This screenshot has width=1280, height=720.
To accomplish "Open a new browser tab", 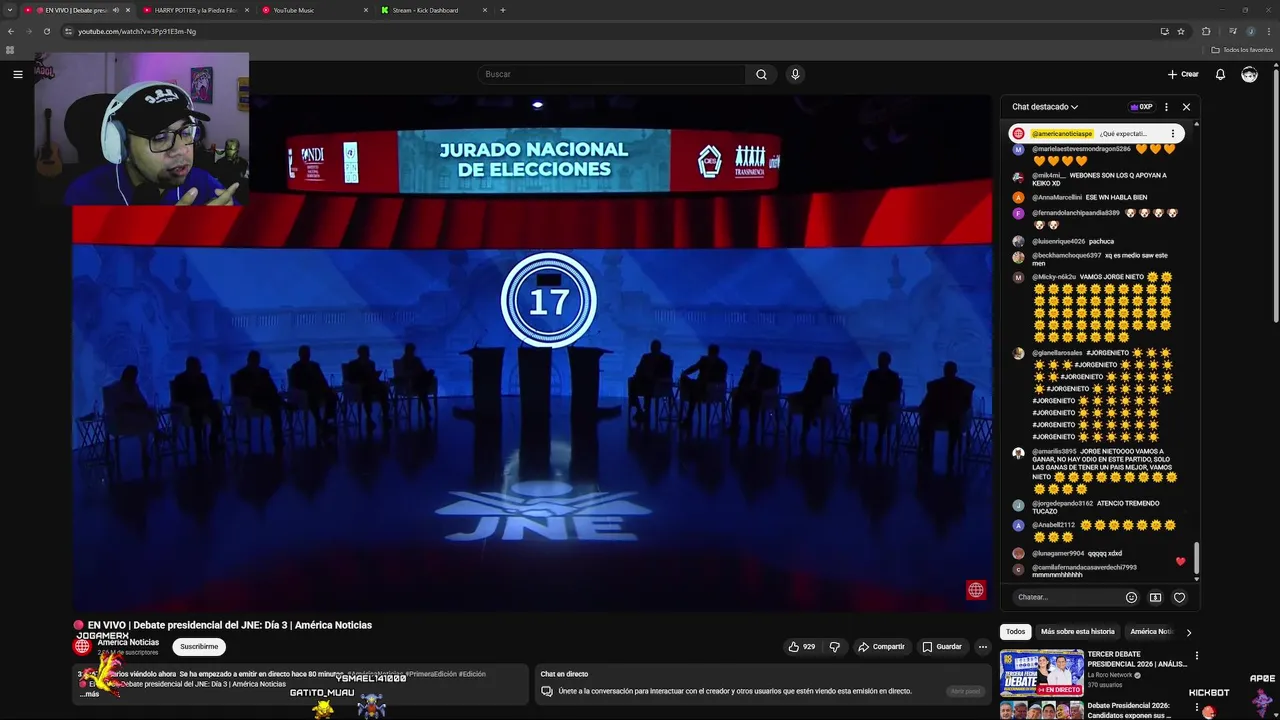I will pos(502,10).
